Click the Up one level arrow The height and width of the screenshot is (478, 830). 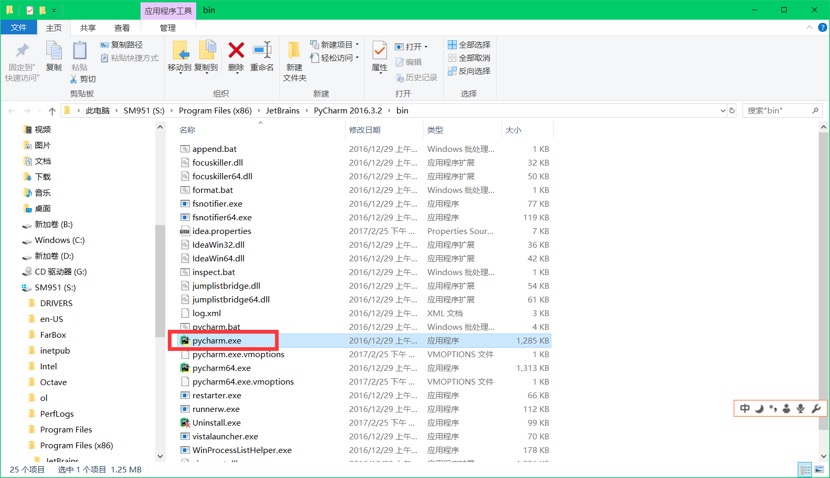click(52, 111)
